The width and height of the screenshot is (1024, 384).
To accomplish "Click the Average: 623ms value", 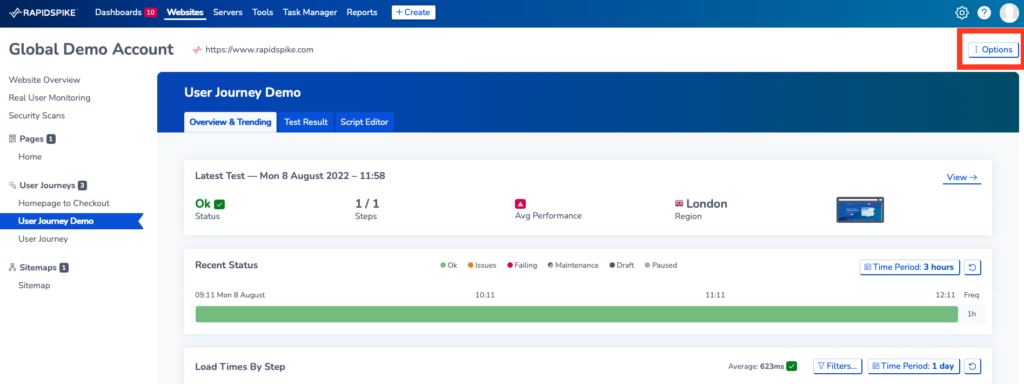I will (756, 366).
